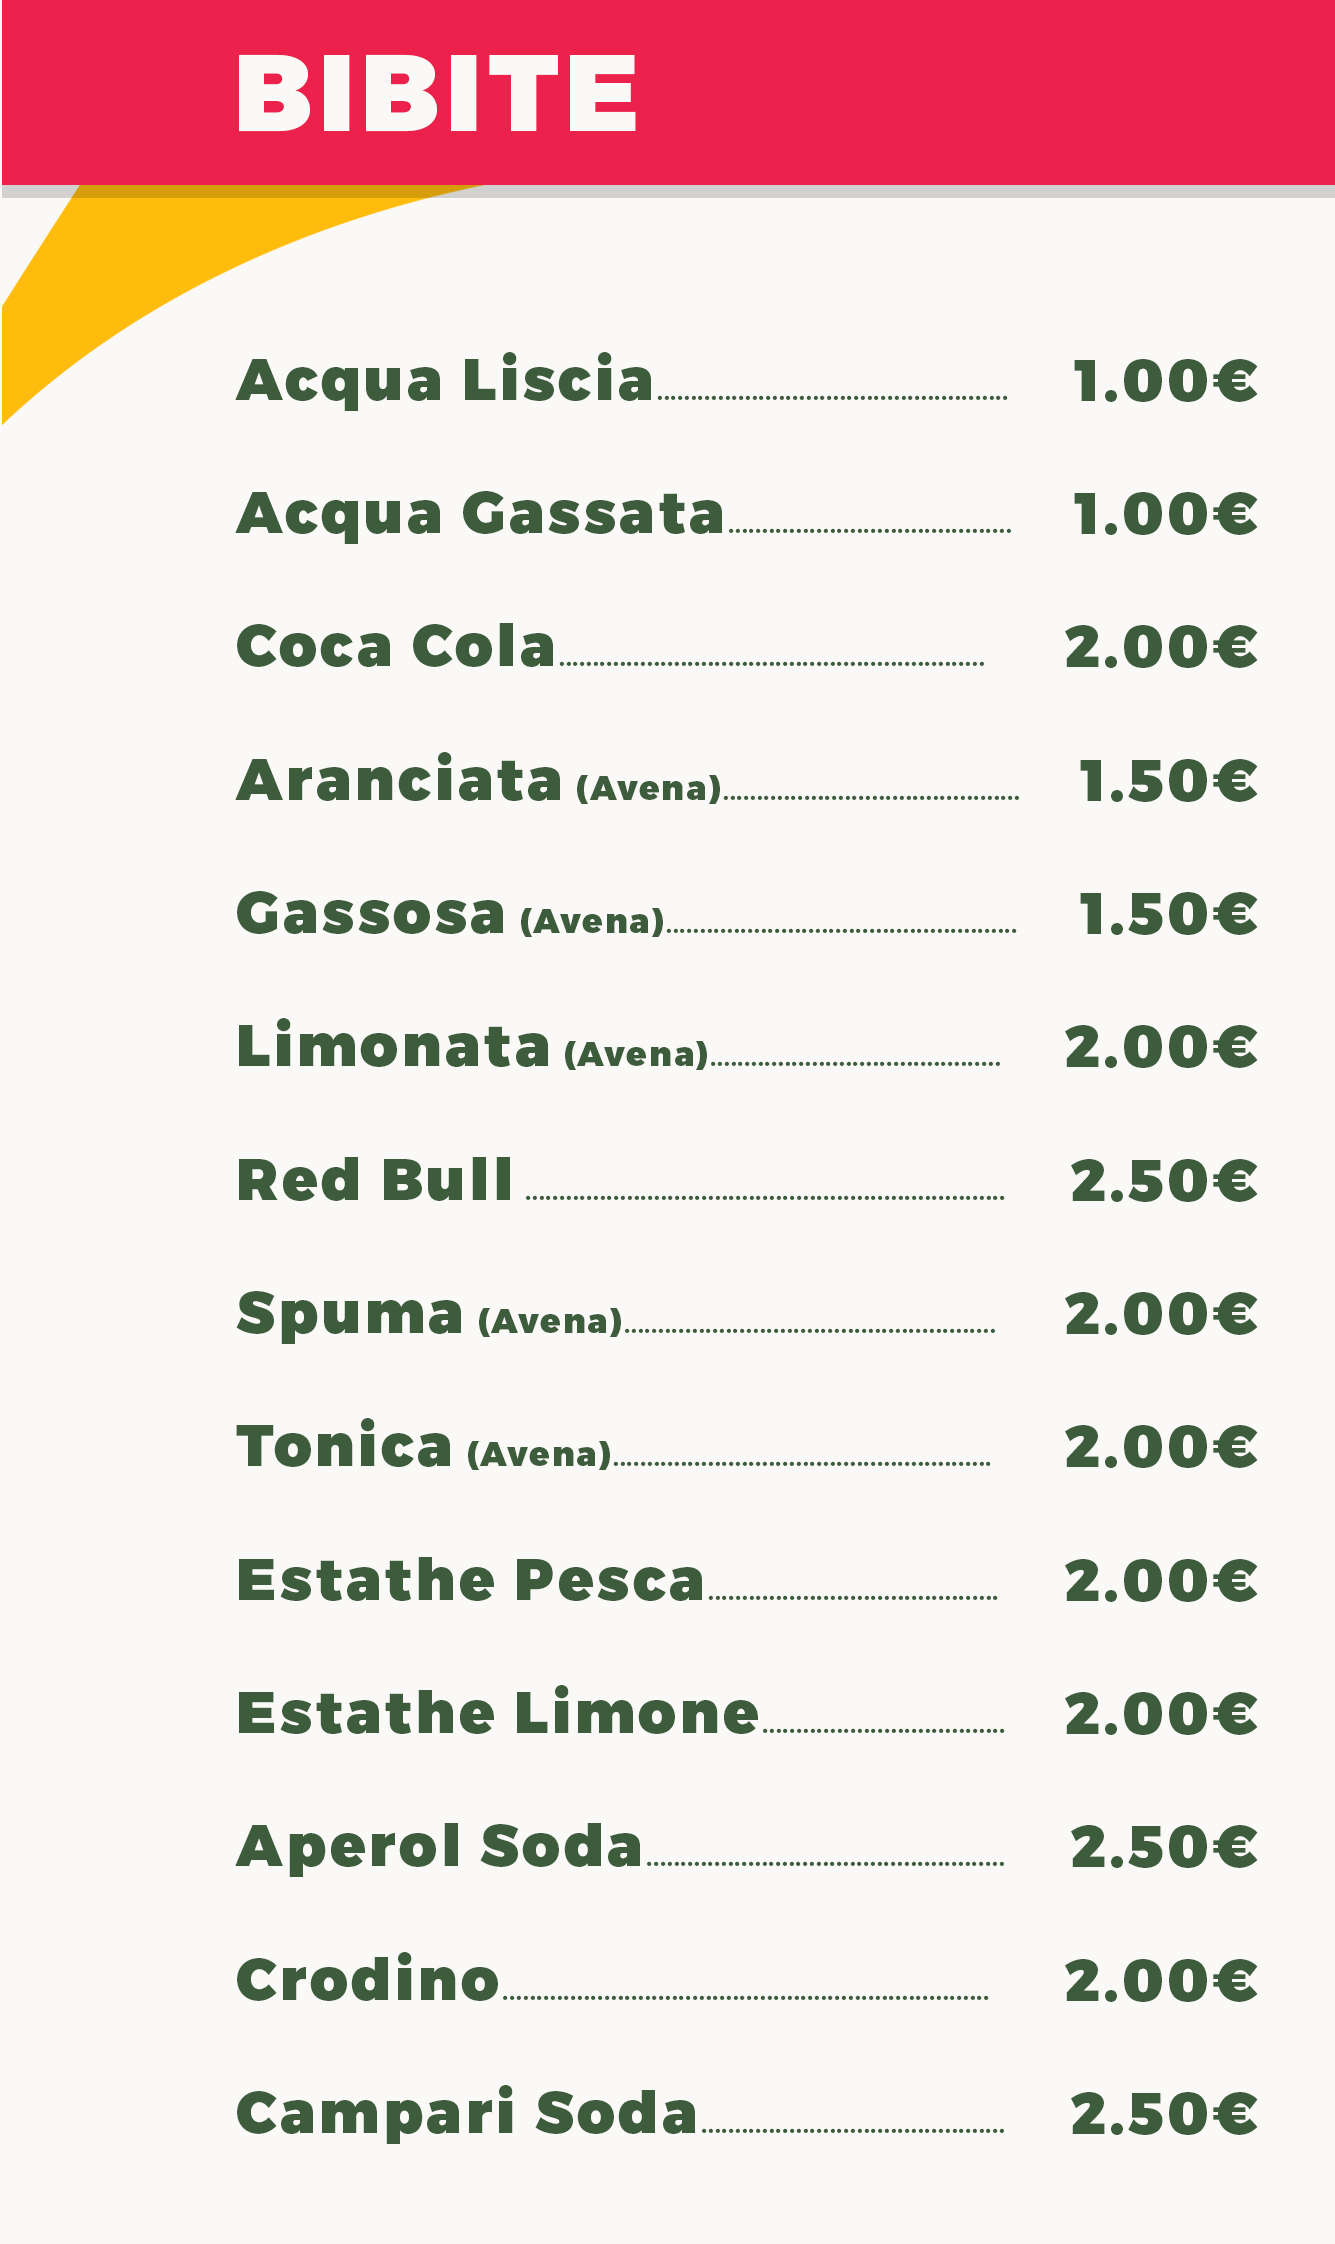Tap the Crodino menu entry
Image resolution: width=1335 pixels, height=2244 pixels.
click(368, 1980)
